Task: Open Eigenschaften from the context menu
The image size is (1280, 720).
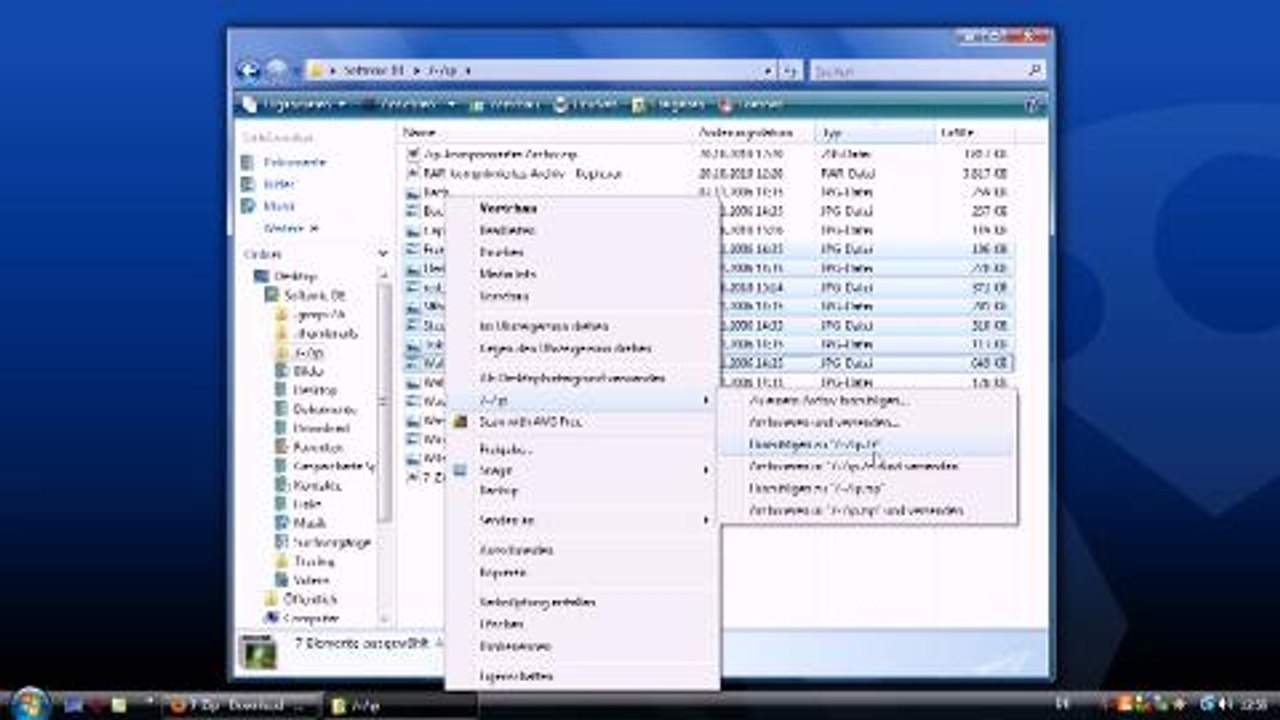Action: [x=581, y=676]
